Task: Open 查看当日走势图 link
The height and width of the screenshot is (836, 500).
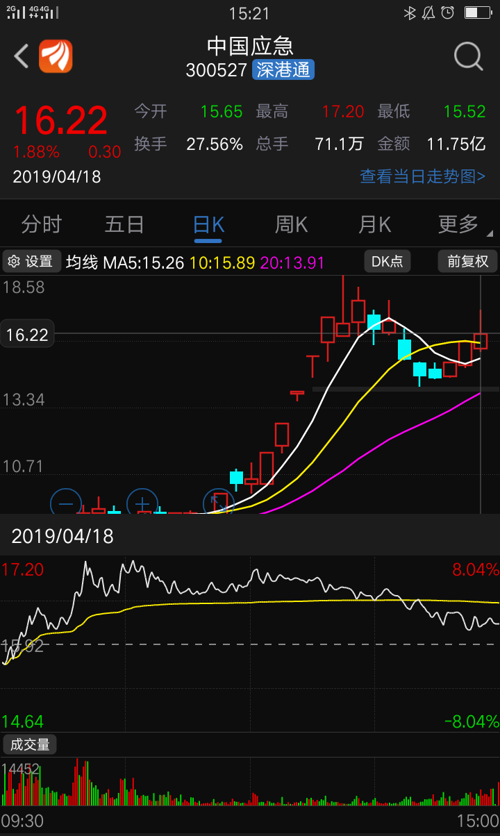Action: click(x=422, y=176)
